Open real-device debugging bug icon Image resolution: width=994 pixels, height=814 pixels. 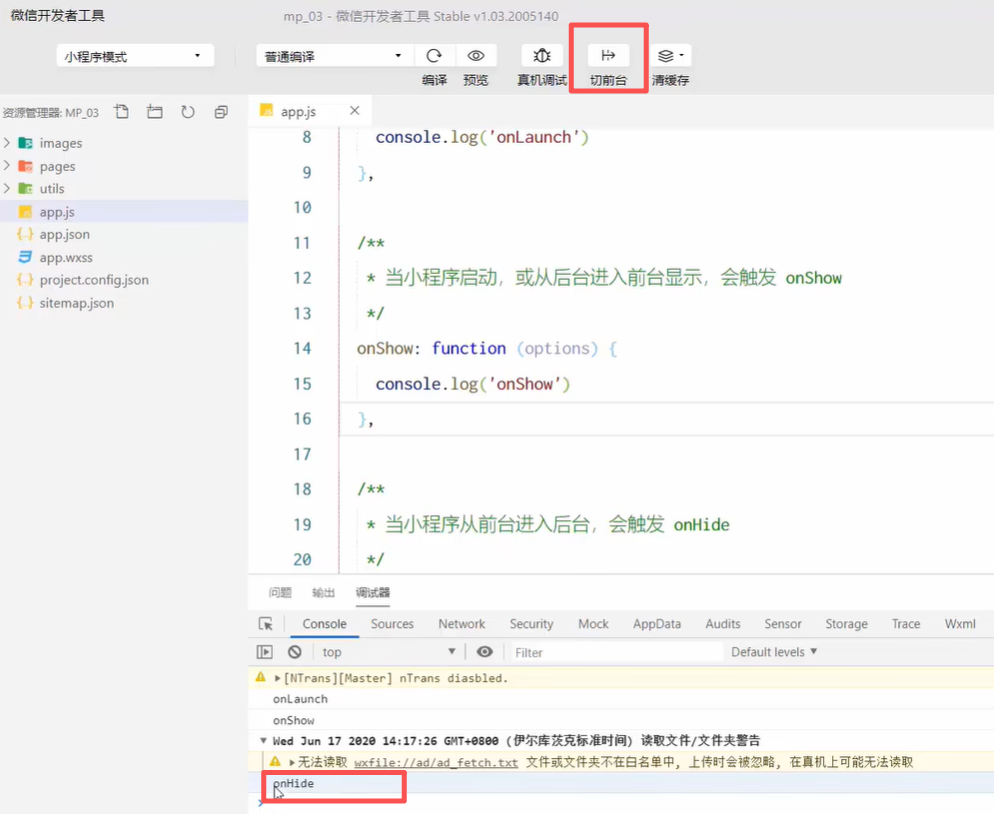542,56
